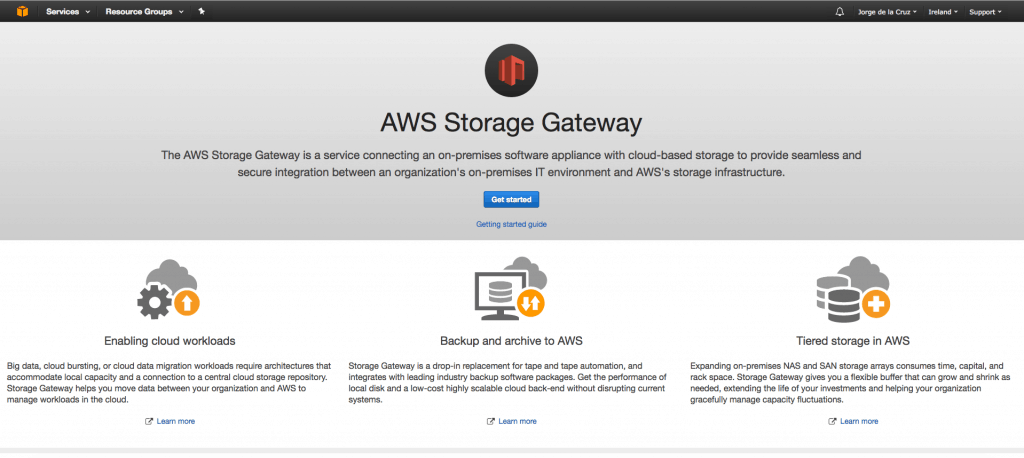
Task: Click external link icon under Enabling cloud workloads
Action: [149, 421]
